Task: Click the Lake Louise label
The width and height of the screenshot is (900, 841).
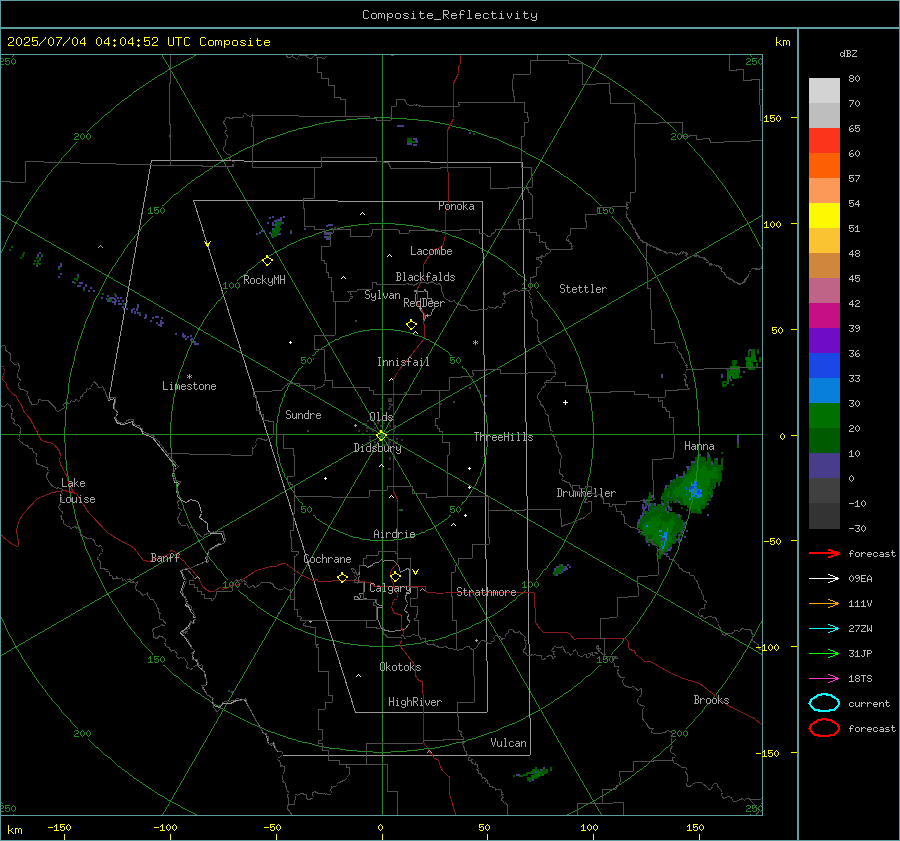Action: pos(77,491)
